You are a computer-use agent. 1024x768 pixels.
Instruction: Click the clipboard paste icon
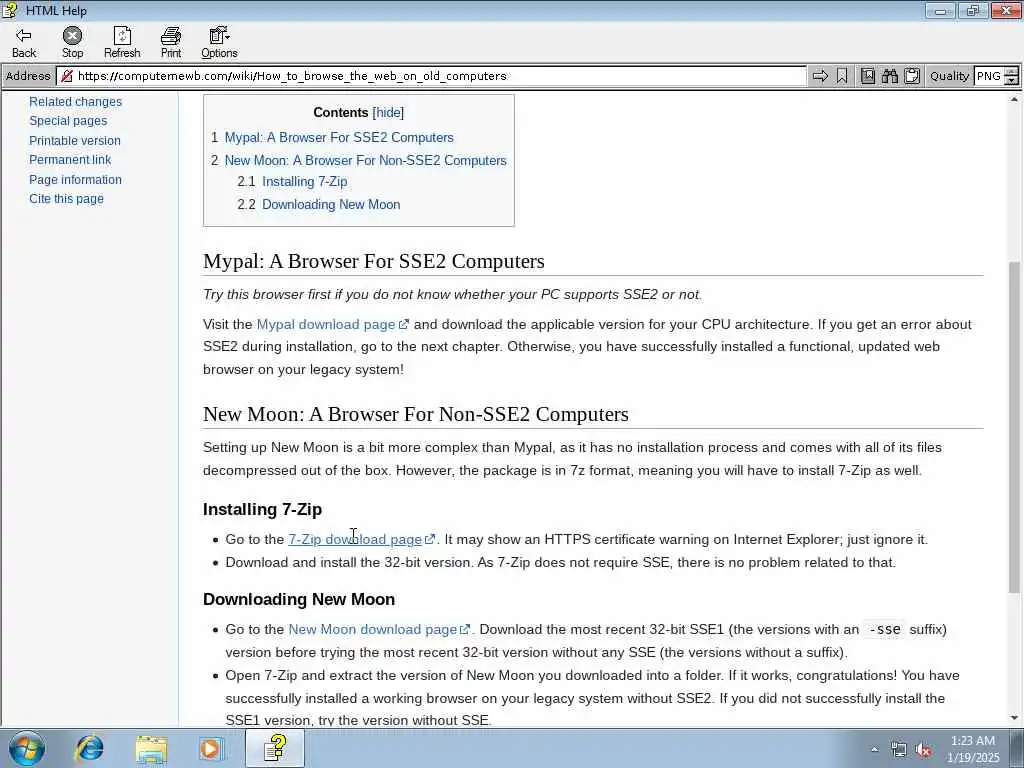pos(912,76)
